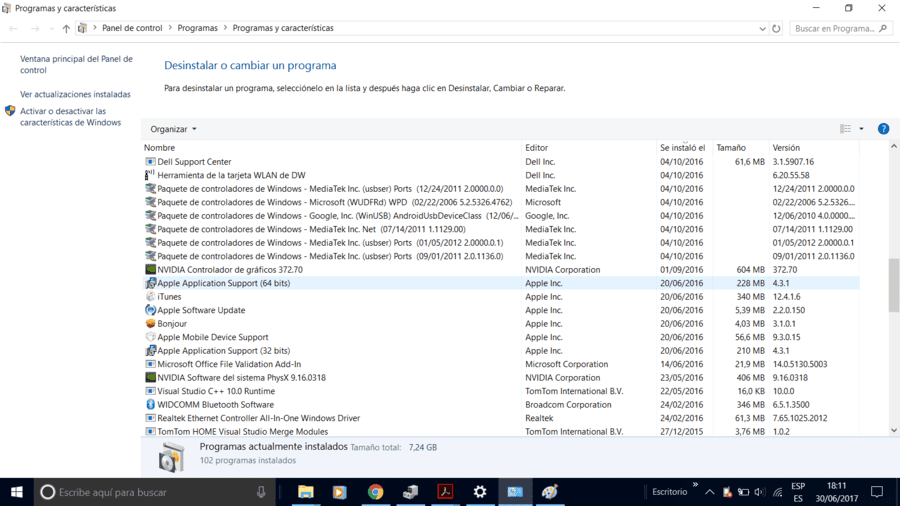Click the scroll up arrow of the list

(894, 147)
